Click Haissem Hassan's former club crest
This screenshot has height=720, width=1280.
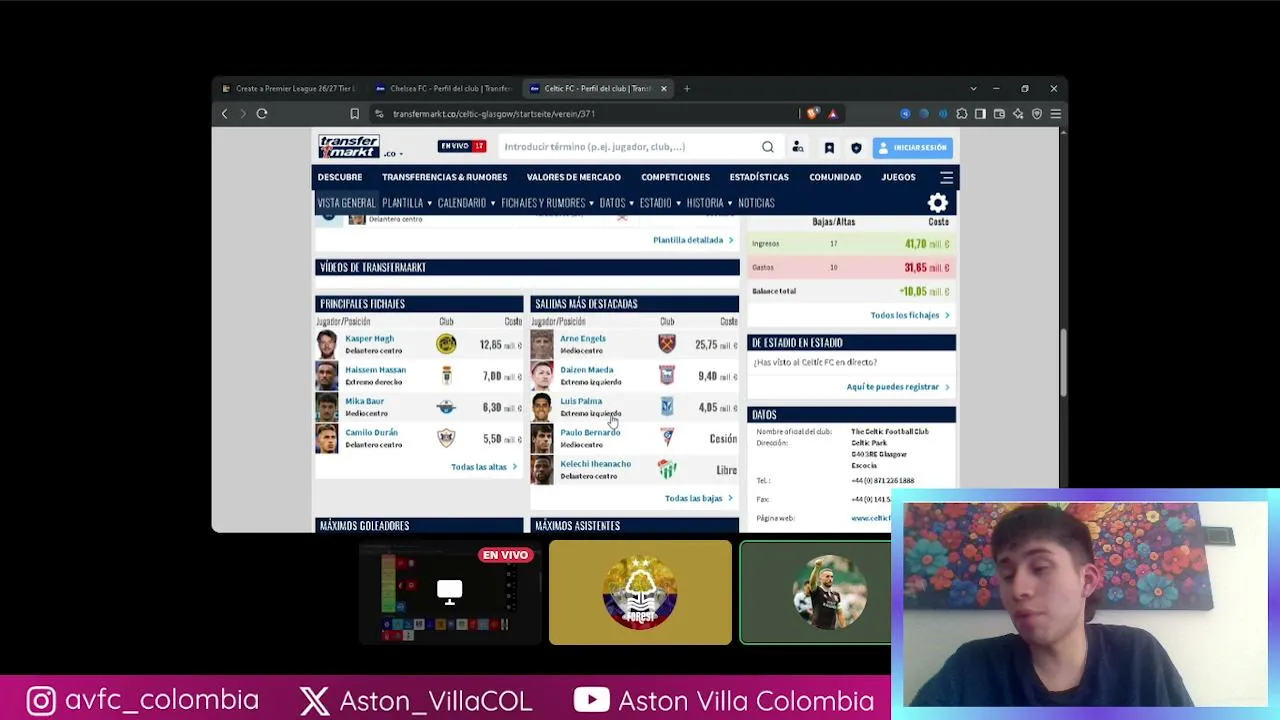click(x=446, y=376)
